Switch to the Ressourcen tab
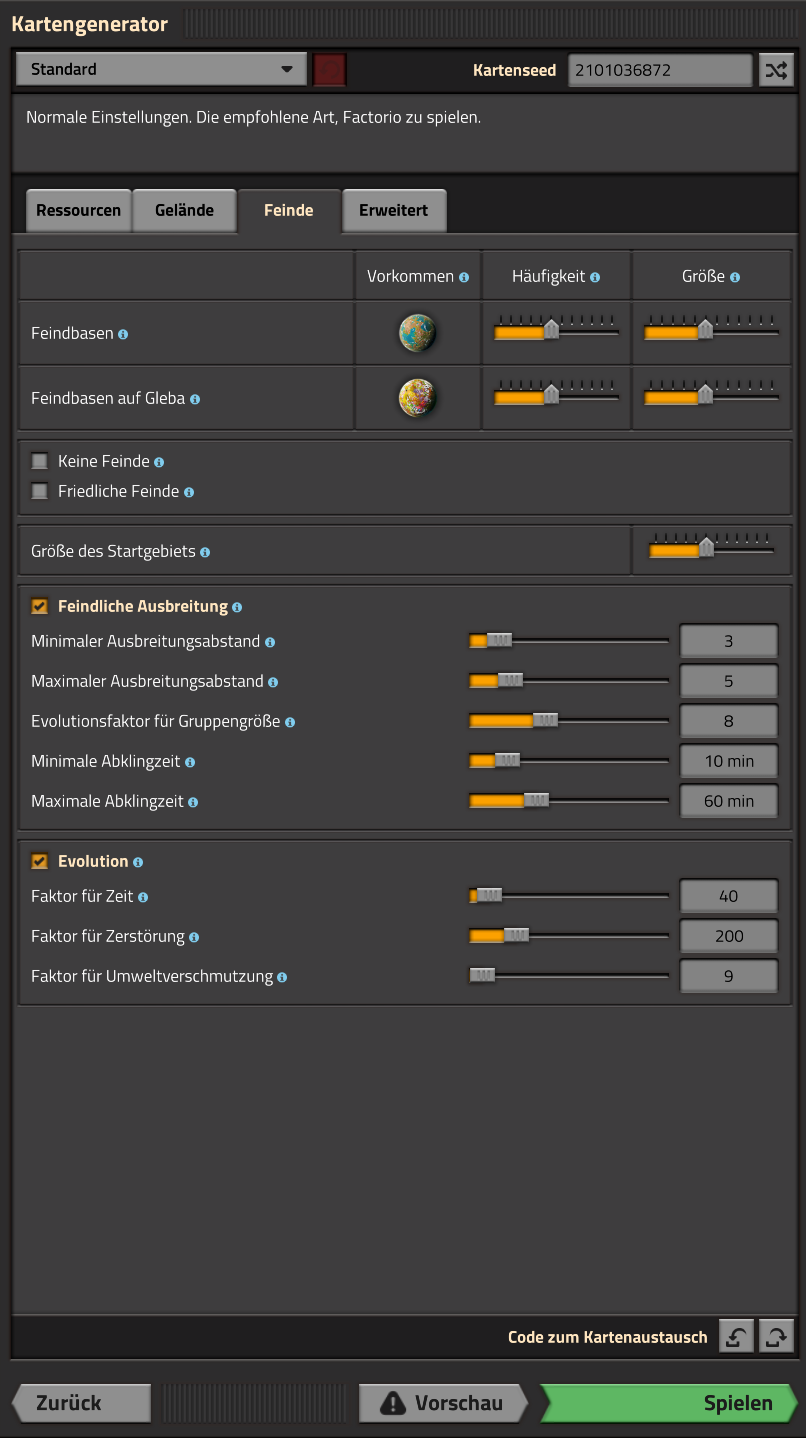This screenshot has width=806, height=1438. click(78, 210)
